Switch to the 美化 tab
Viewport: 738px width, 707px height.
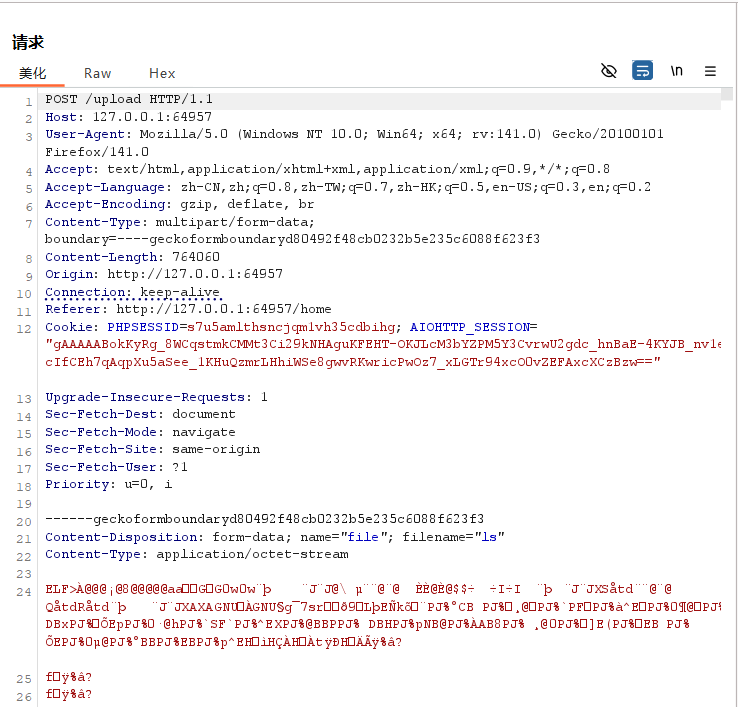[32, 73]
